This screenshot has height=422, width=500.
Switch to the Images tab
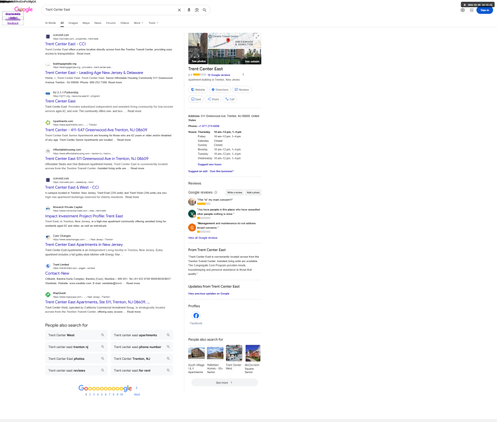pos(73,23)
